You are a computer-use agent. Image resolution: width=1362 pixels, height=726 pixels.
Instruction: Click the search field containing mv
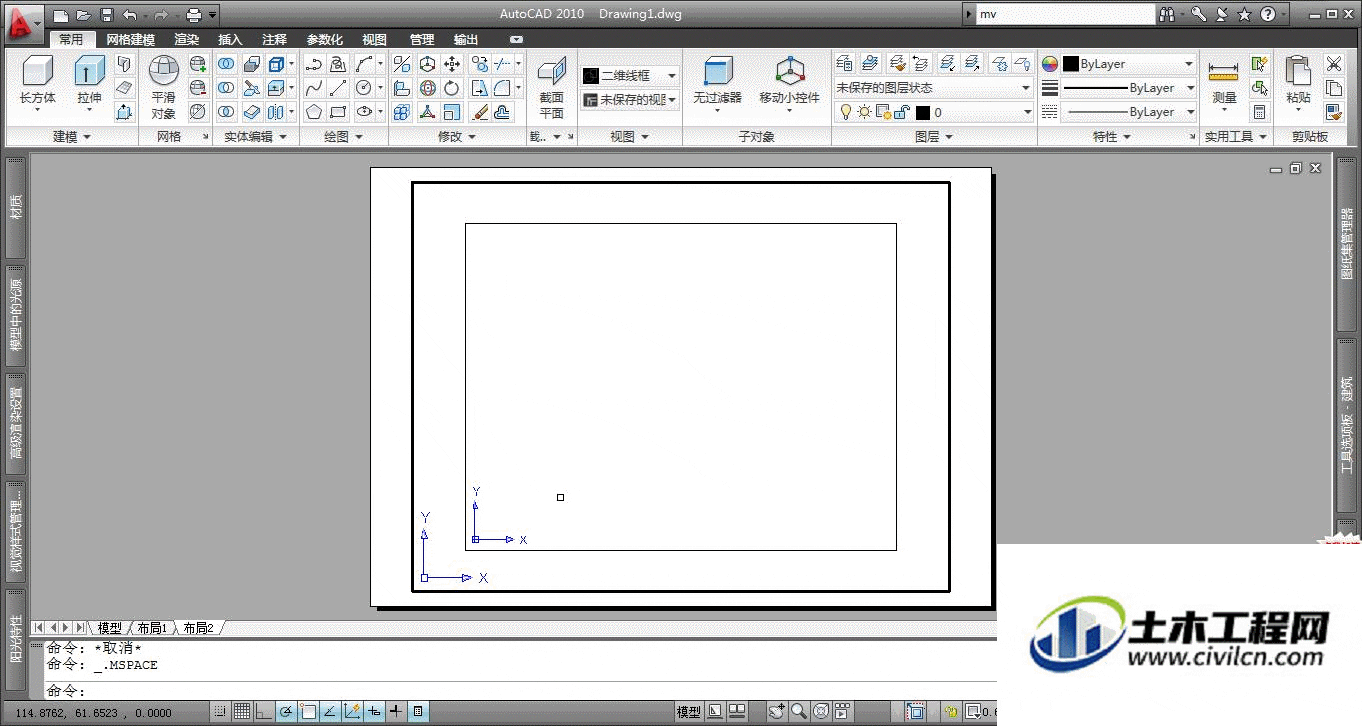[x=1064, y=15]
